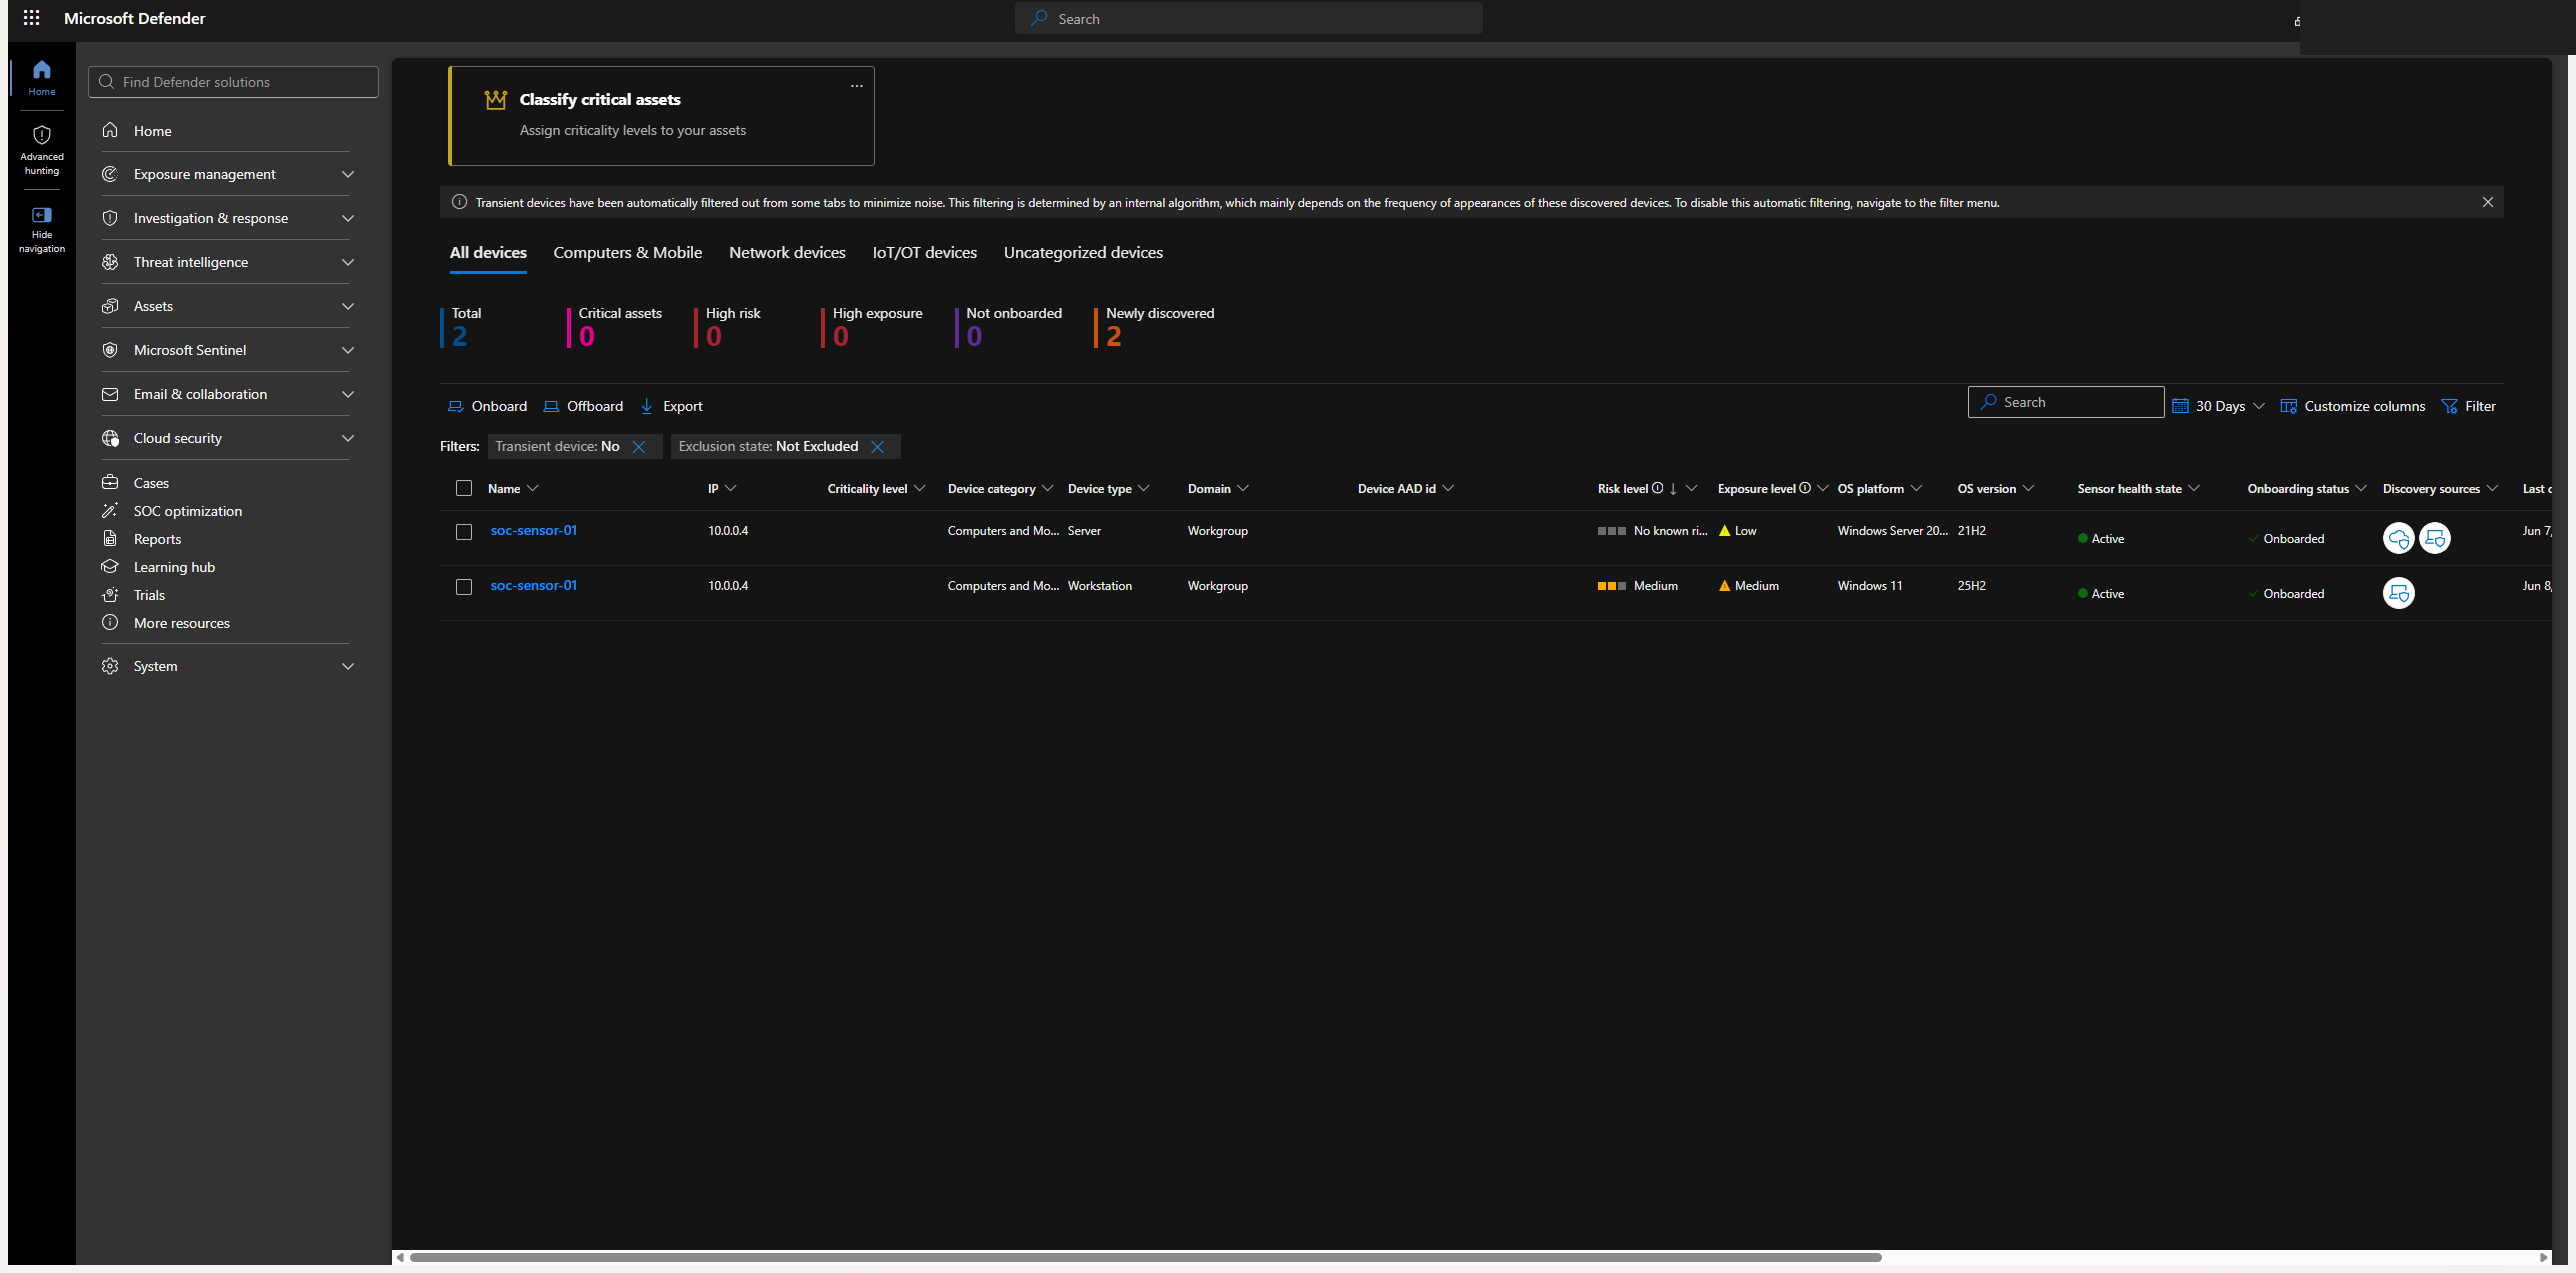Click the Customize columns icon button

(x=2353, y=406)
